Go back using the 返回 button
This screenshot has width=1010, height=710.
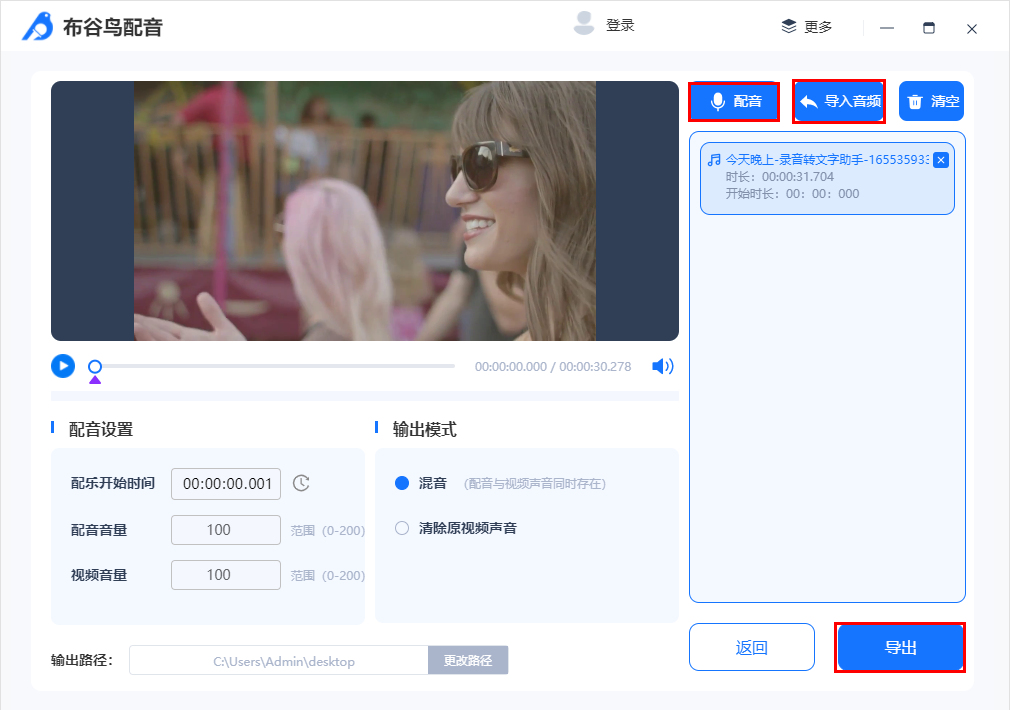click(751, 647)
